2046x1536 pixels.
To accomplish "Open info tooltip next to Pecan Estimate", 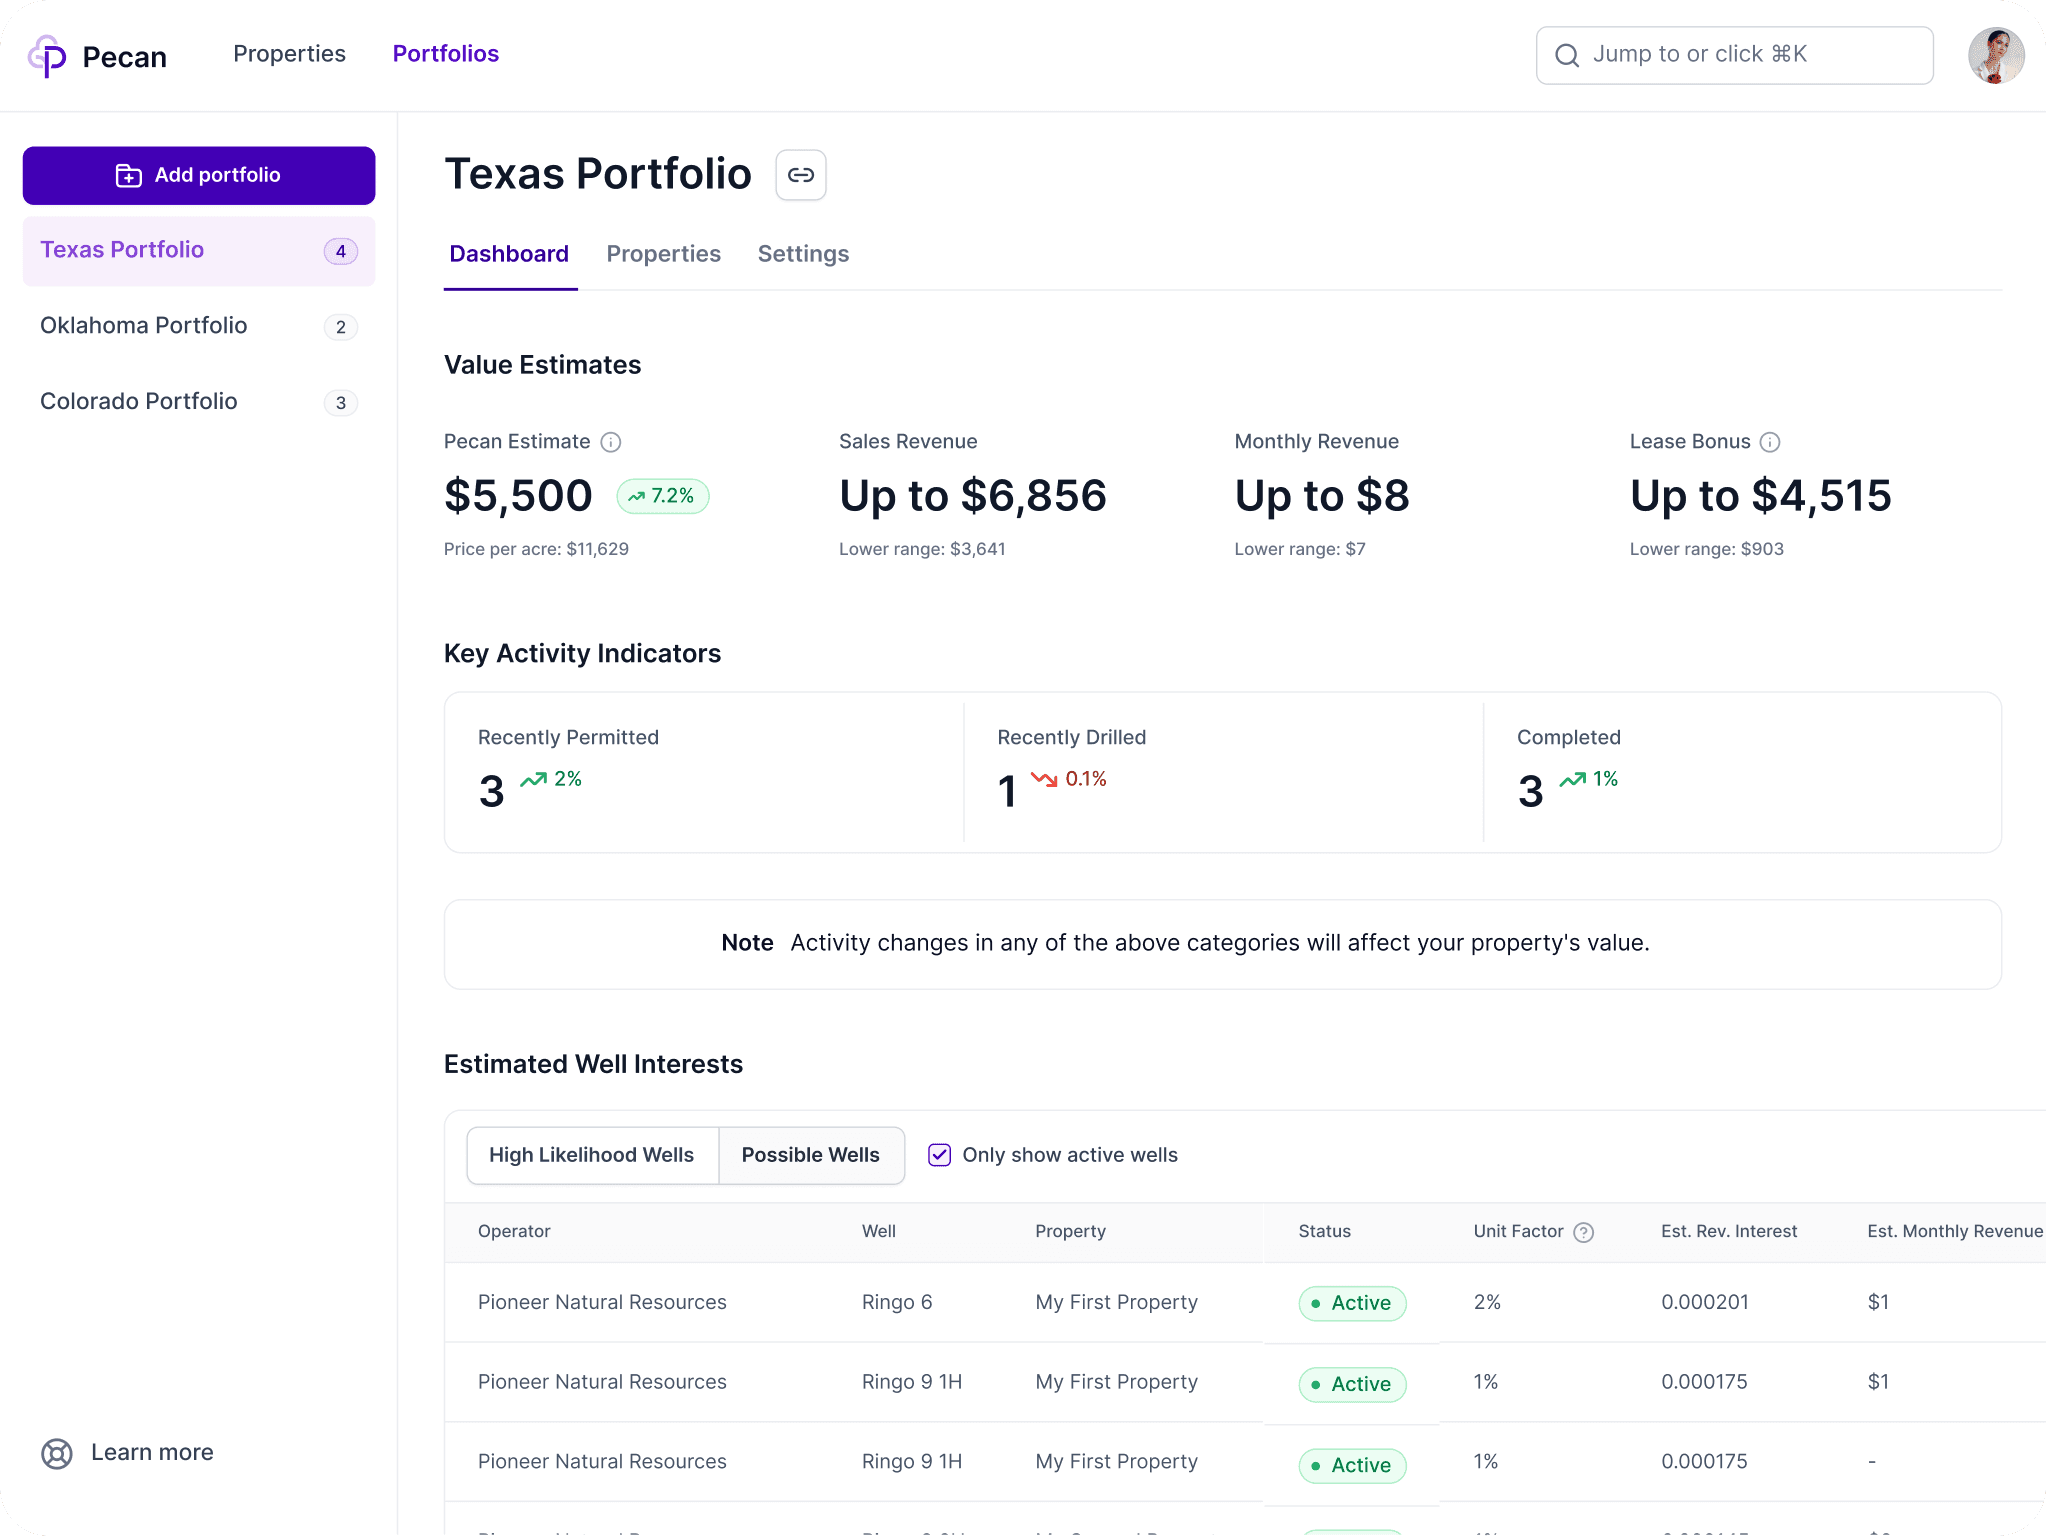I will [x=611, y=442].
